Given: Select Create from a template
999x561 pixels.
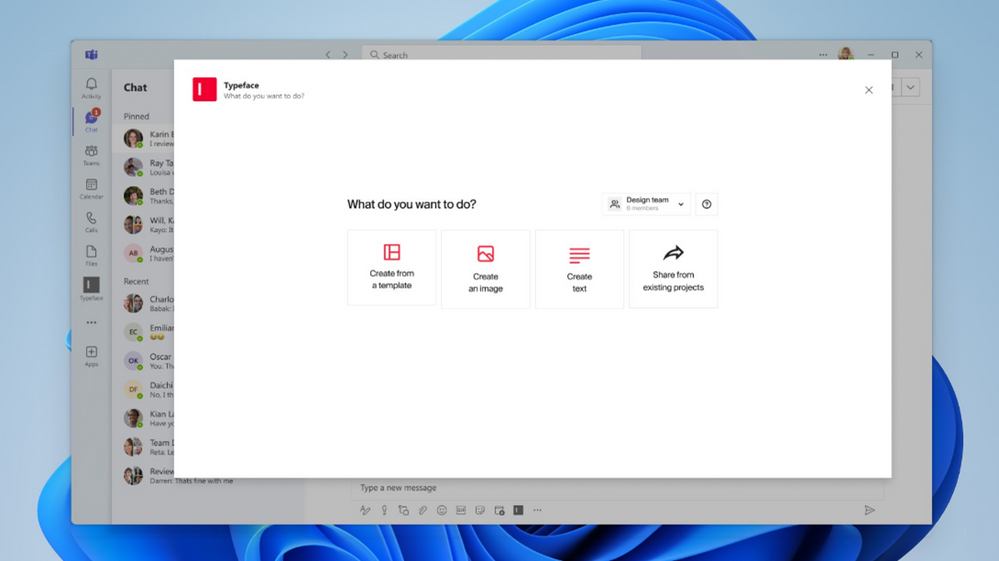Looking at the screenshot, I should click(392, 268).
